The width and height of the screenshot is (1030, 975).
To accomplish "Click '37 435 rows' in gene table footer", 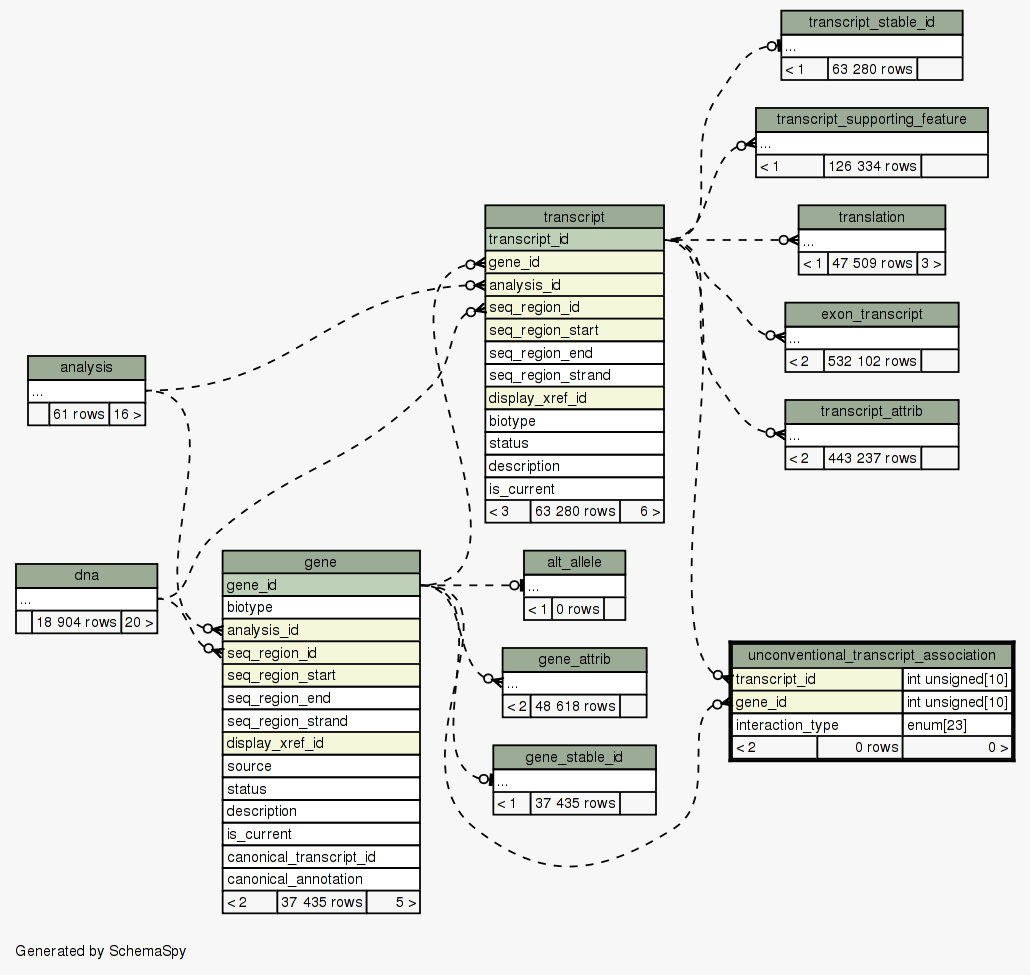I will click(x=321, y=903).
